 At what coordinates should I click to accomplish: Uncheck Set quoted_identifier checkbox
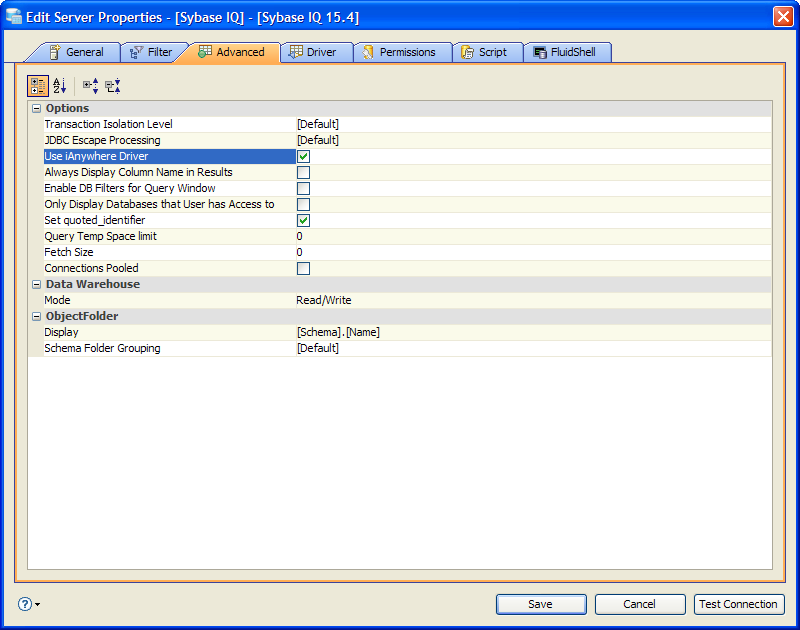pyautogui.click(x=304, y=220)
